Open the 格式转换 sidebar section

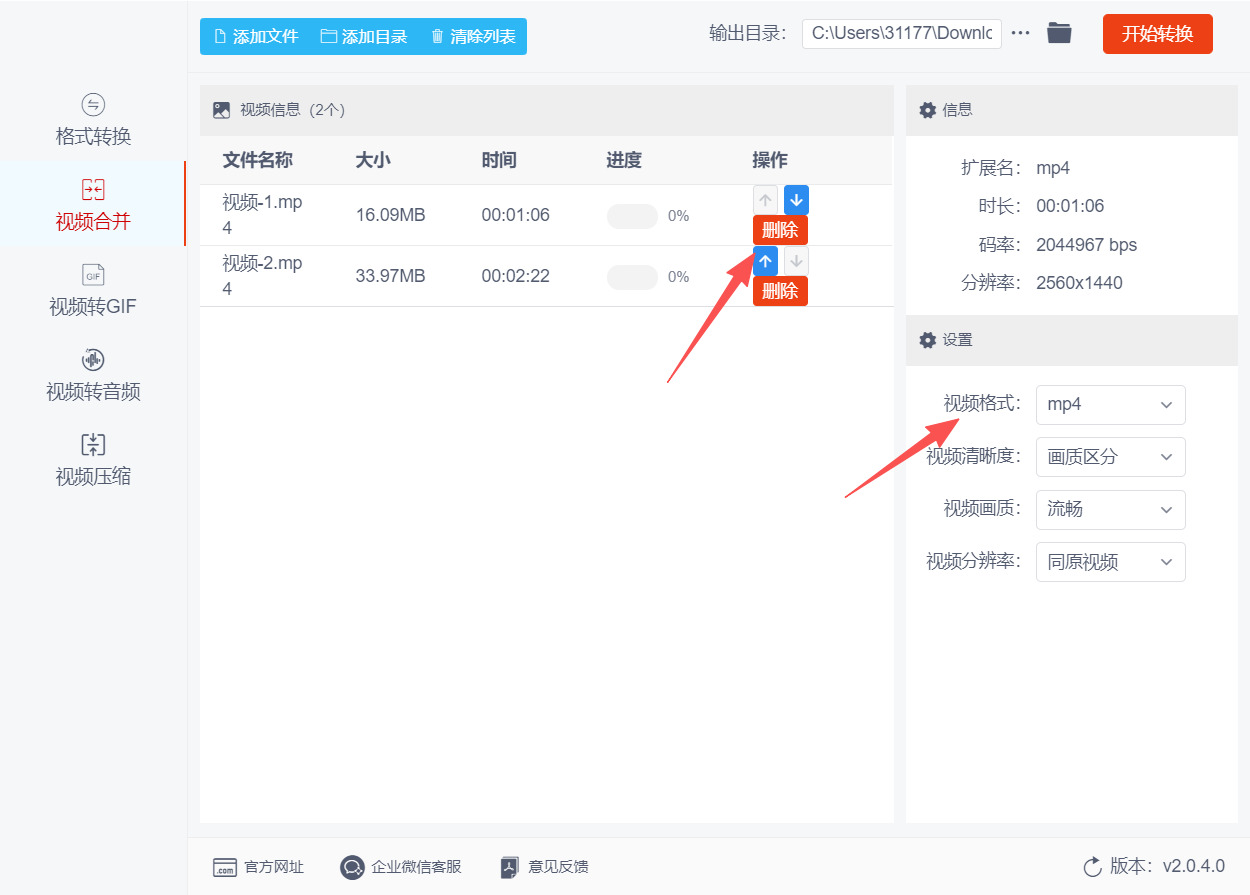click(93, 120)
